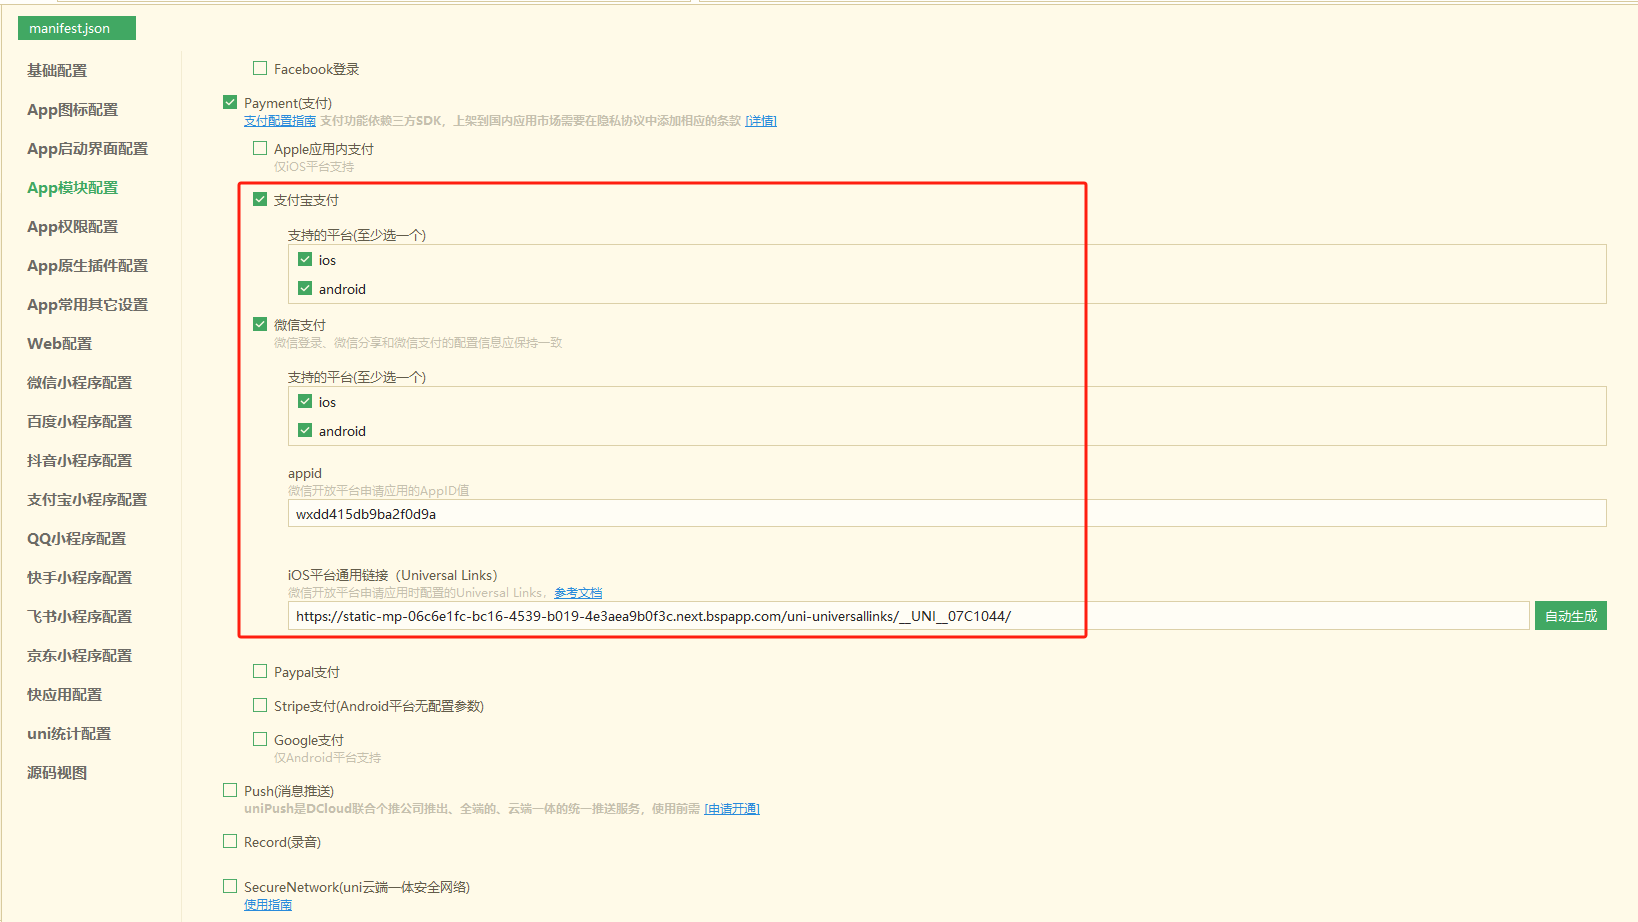Uncheck android under 微信支付 platforms
The width and height of the screenshot is (1638, 922).
point(305,430)
